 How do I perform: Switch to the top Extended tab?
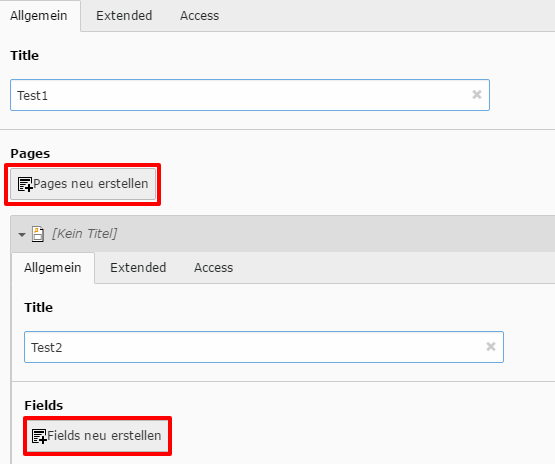[x=124, y=16]
